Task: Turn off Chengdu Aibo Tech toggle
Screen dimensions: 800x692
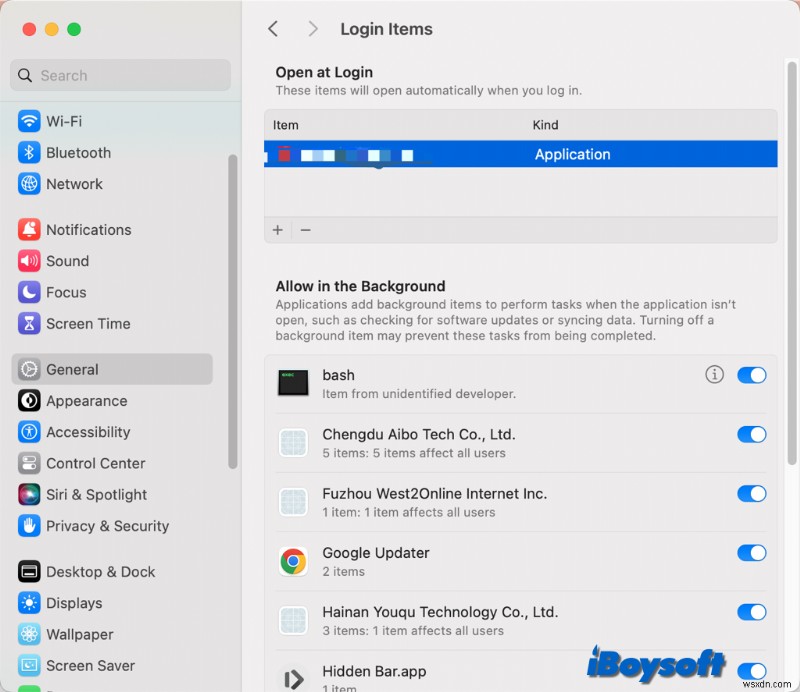Action: (752, 434)
